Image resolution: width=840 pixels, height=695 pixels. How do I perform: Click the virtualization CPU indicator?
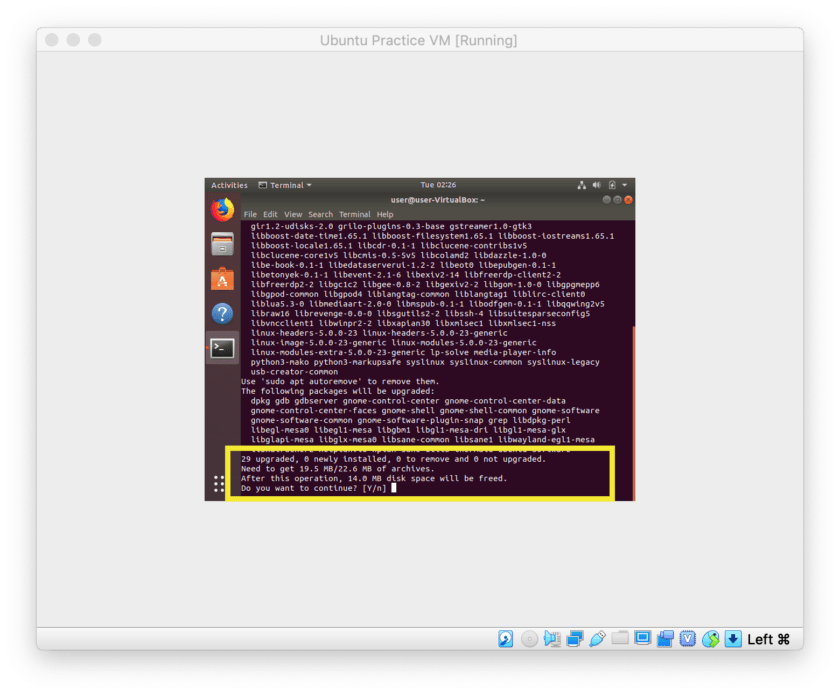point(687,639)
